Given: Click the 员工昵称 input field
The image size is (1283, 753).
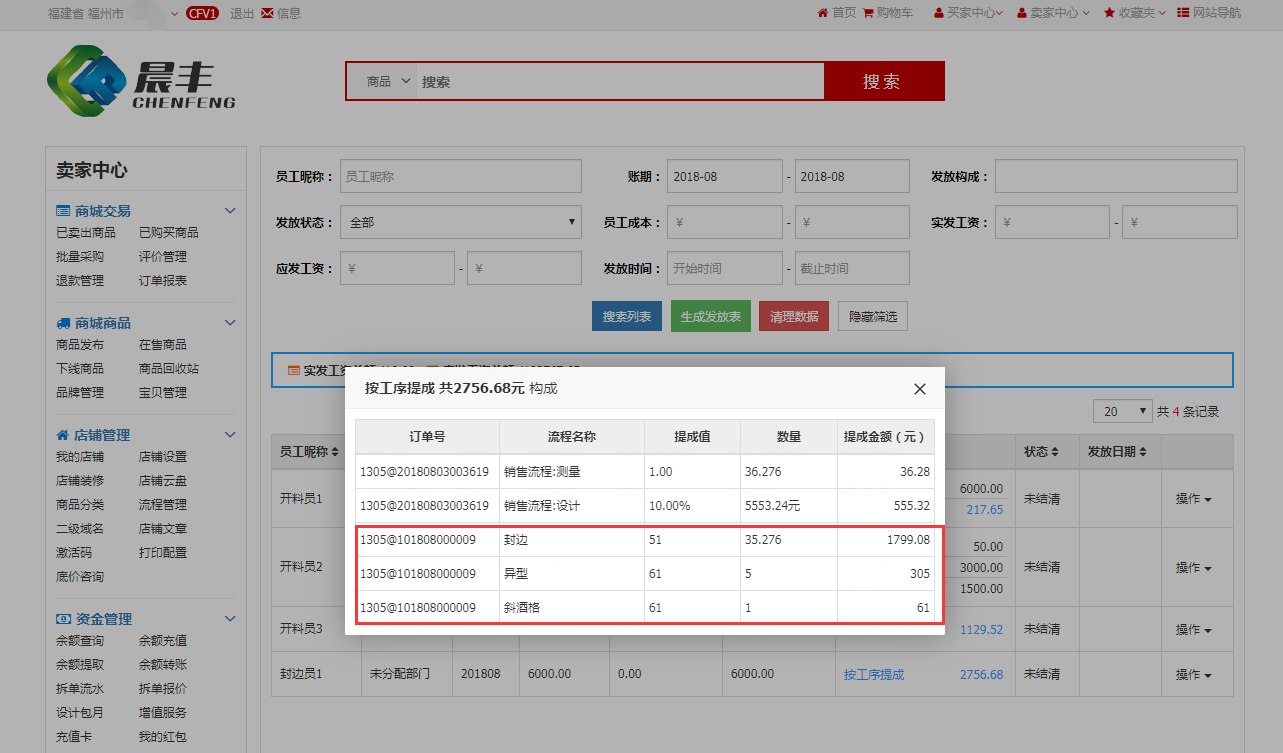Looking at the screenshot, I should 460,176.
